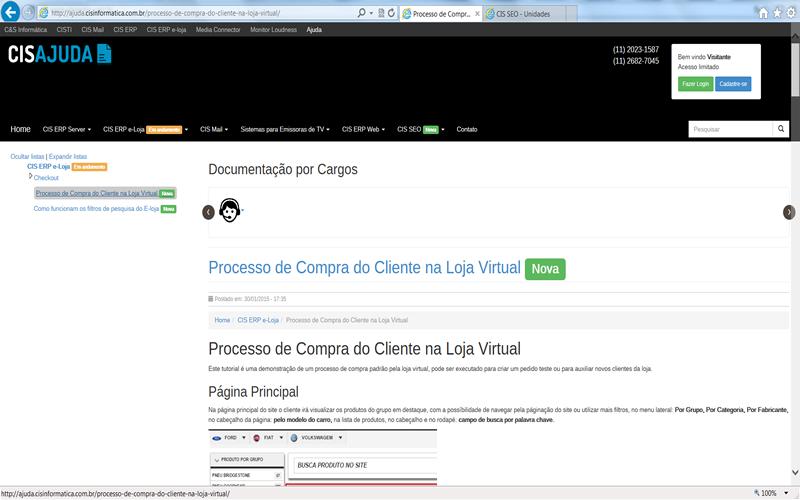Expand the CIS ERP Server menu
Viewport: 800px width, 500px height.
(x=66, y=130)
